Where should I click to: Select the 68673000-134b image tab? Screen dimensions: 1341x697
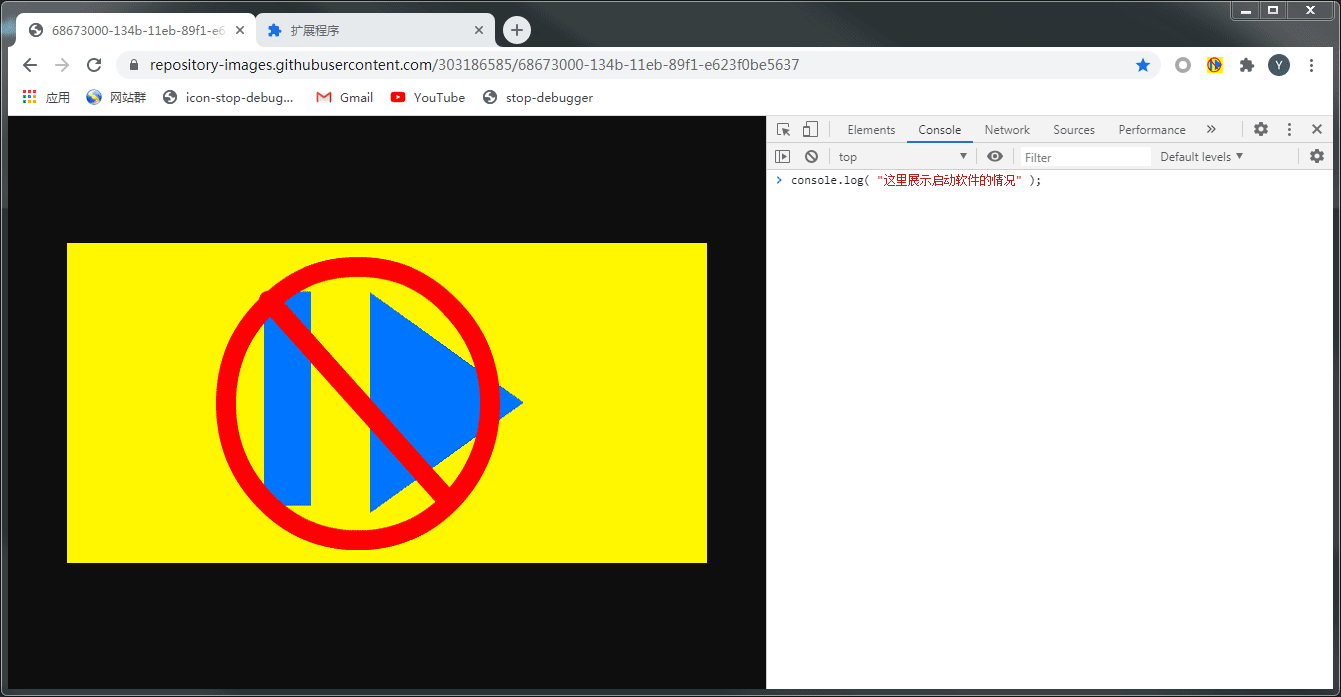[x=137, y=30]
